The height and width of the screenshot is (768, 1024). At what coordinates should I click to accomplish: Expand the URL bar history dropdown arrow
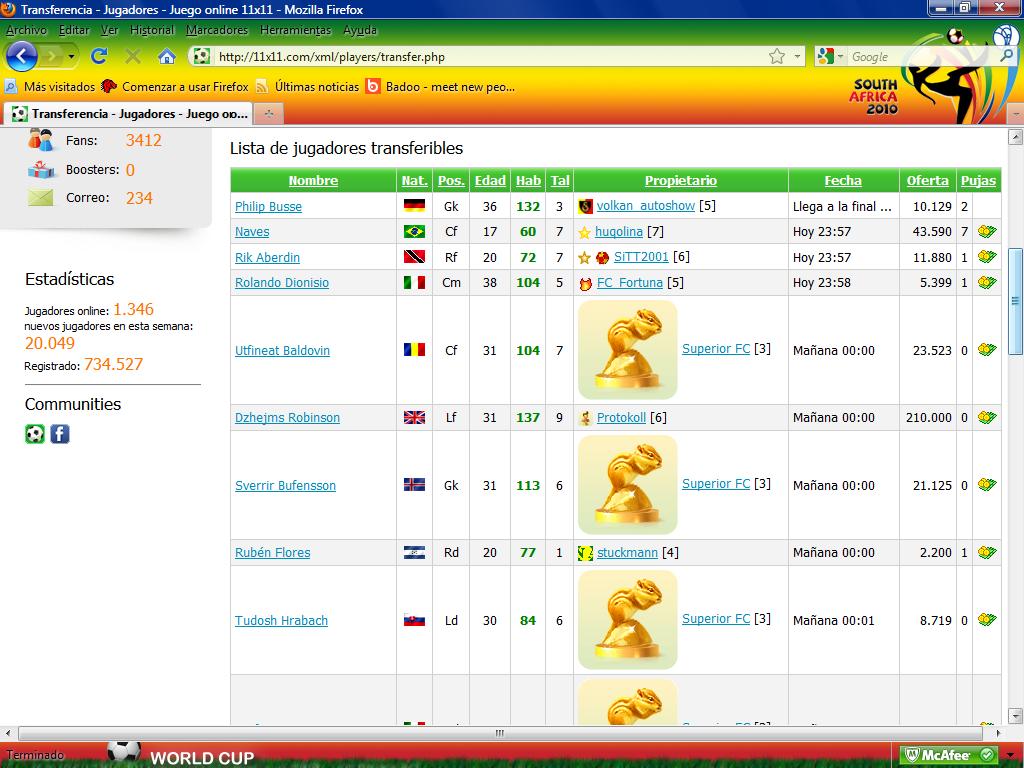[x=797, y=57]
